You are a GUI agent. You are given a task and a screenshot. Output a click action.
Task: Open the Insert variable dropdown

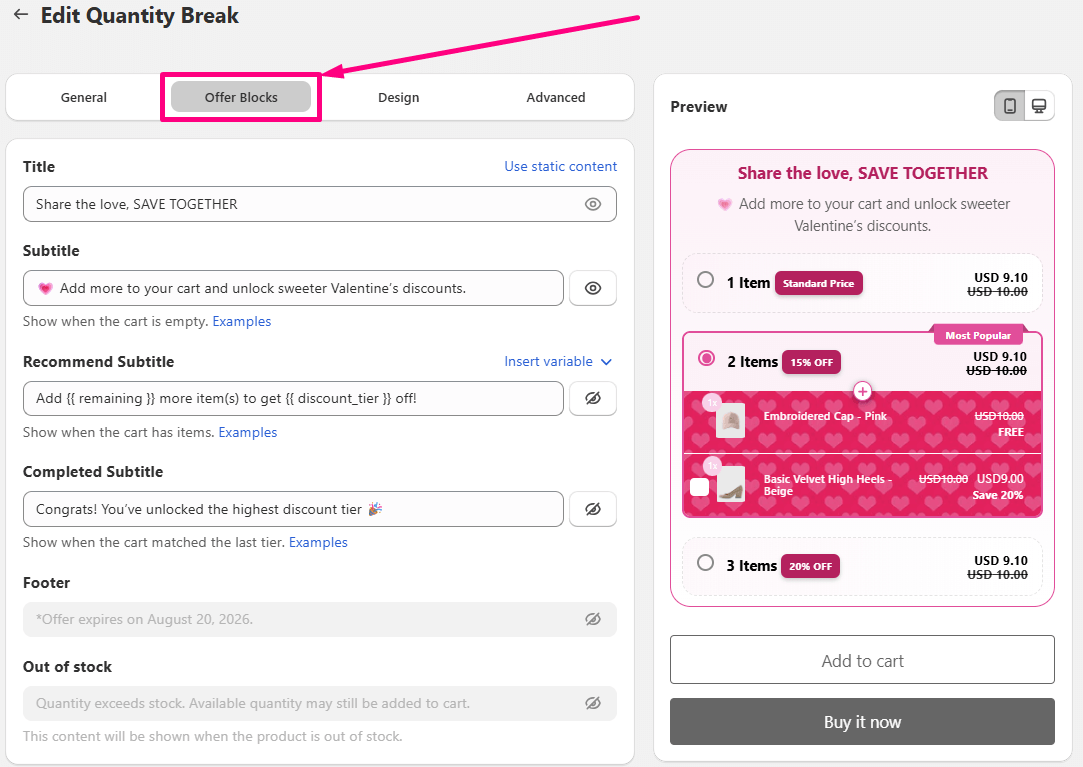[x=558, y=361]
